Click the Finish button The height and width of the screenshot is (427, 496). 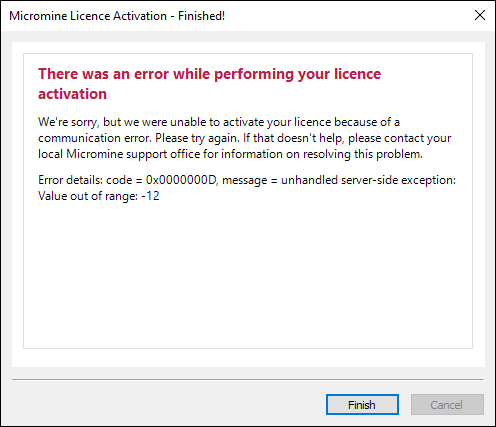click(362, 405)
